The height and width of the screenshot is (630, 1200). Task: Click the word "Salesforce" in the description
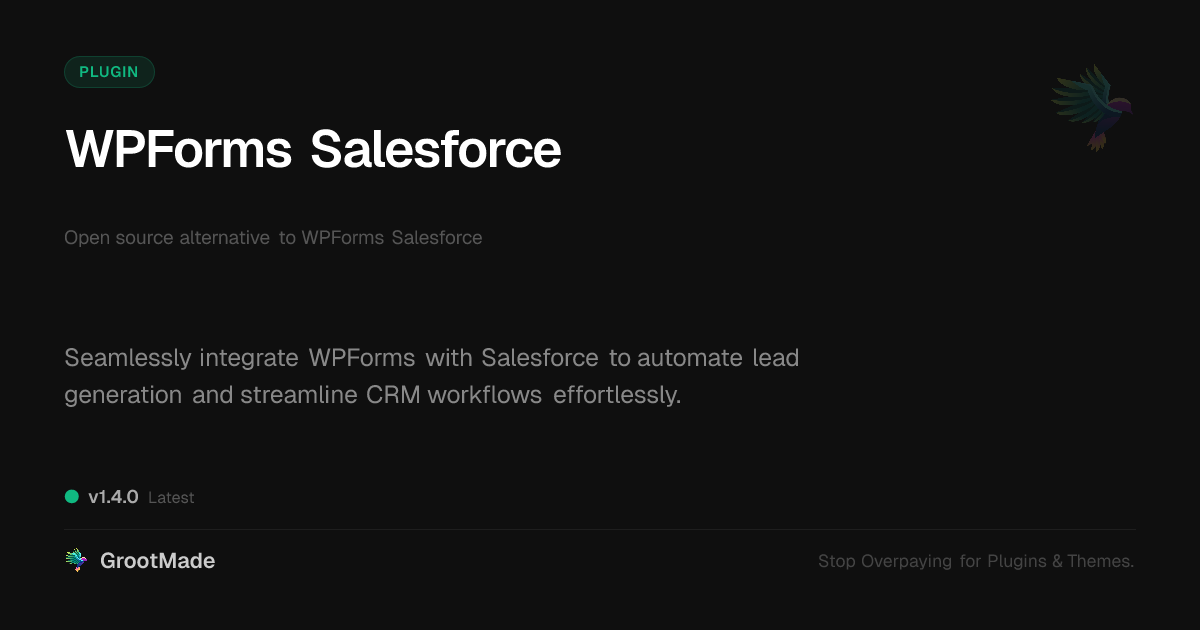tap(539, 358)
